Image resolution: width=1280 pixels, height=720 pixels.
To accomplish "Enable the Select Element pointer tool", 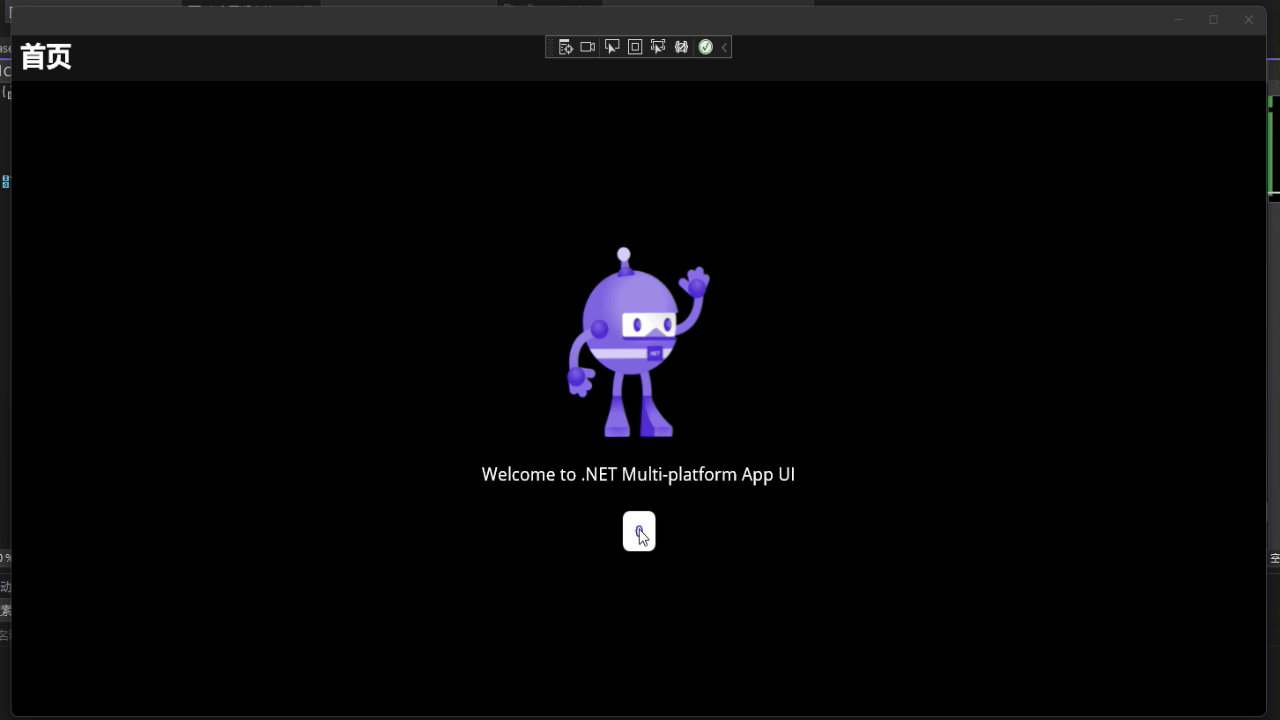I will [611, 47].
